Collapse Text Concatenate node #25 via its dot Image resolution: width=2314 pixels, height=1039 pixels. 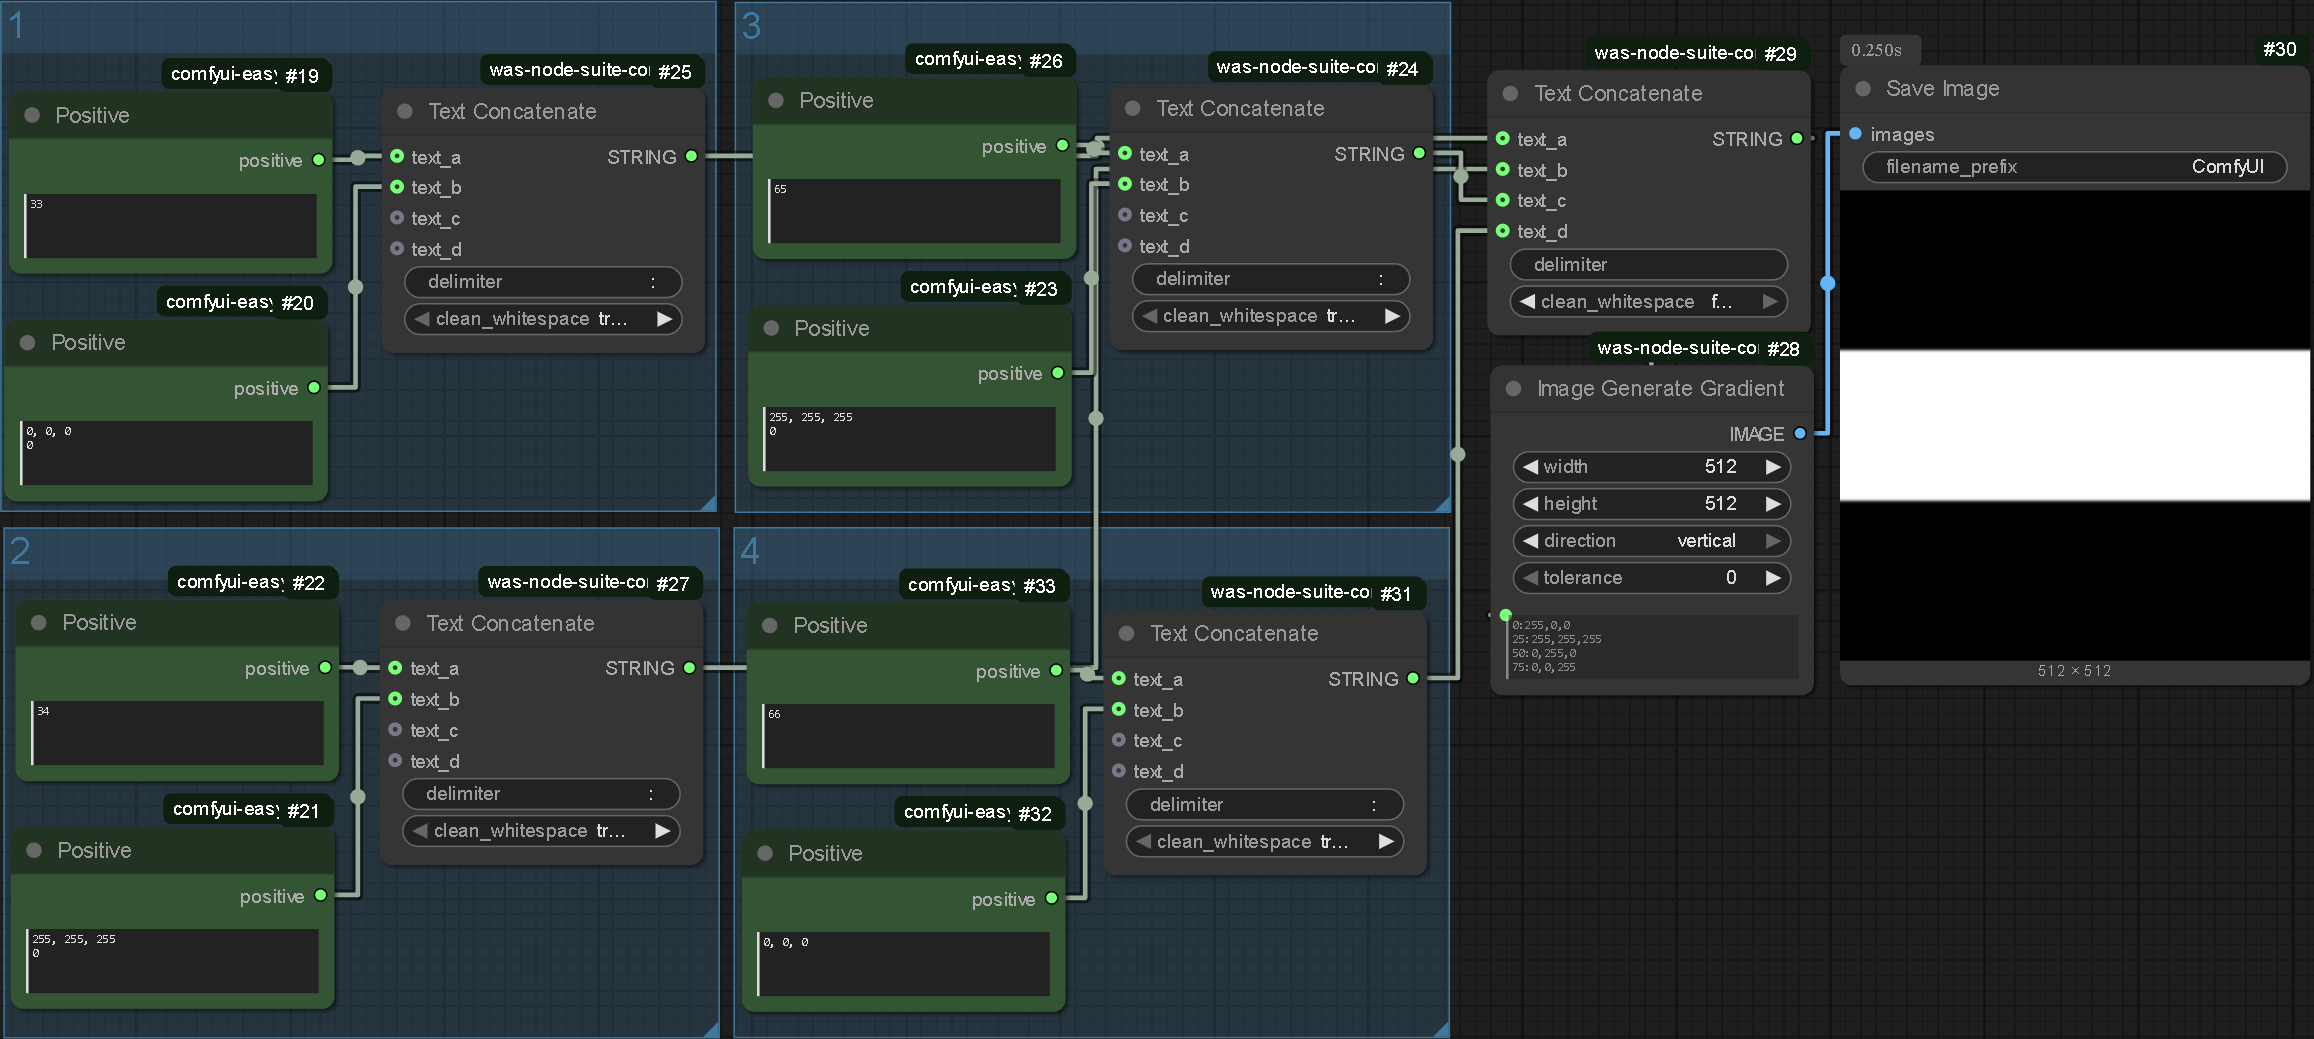405,111
